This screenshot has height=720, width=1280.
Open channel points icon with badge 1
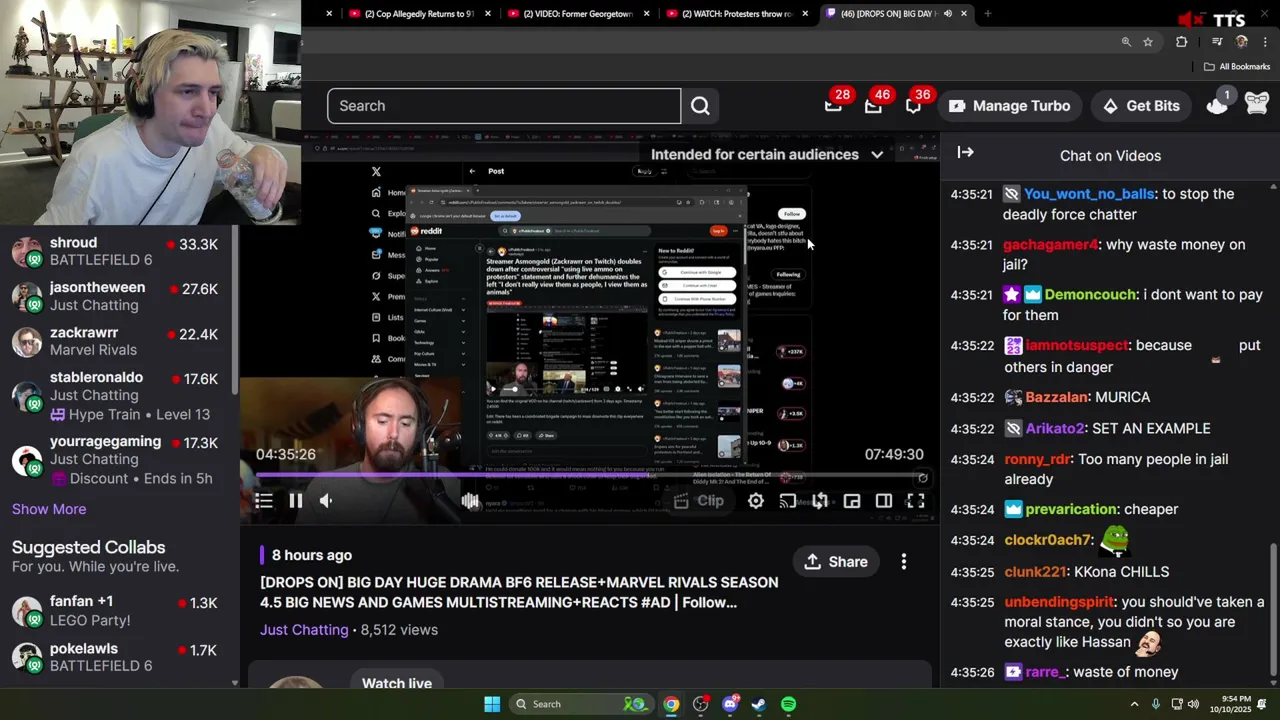point(1217,104)
